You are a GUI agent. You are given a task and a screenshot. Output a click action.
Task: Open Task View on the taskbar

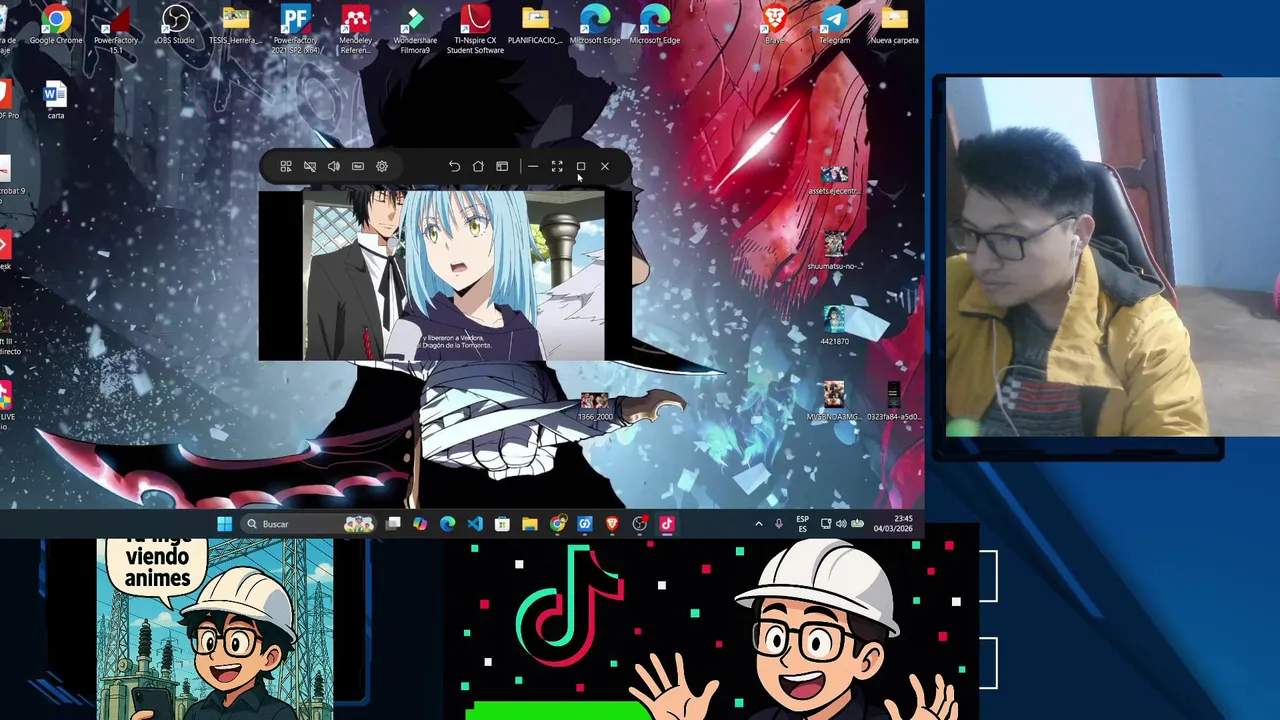(x=393, y=524)
